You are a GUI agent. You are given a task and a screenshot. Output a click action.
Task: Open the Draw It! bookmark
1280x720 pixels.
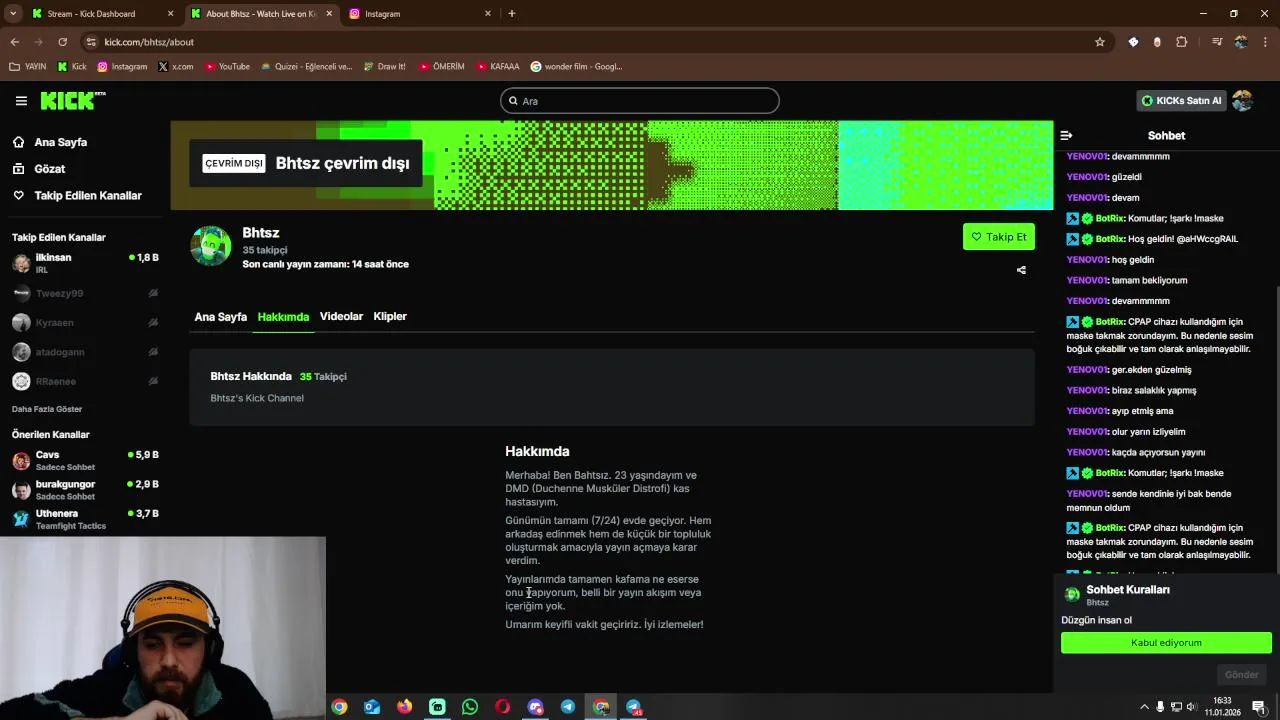tap(384, 67)
